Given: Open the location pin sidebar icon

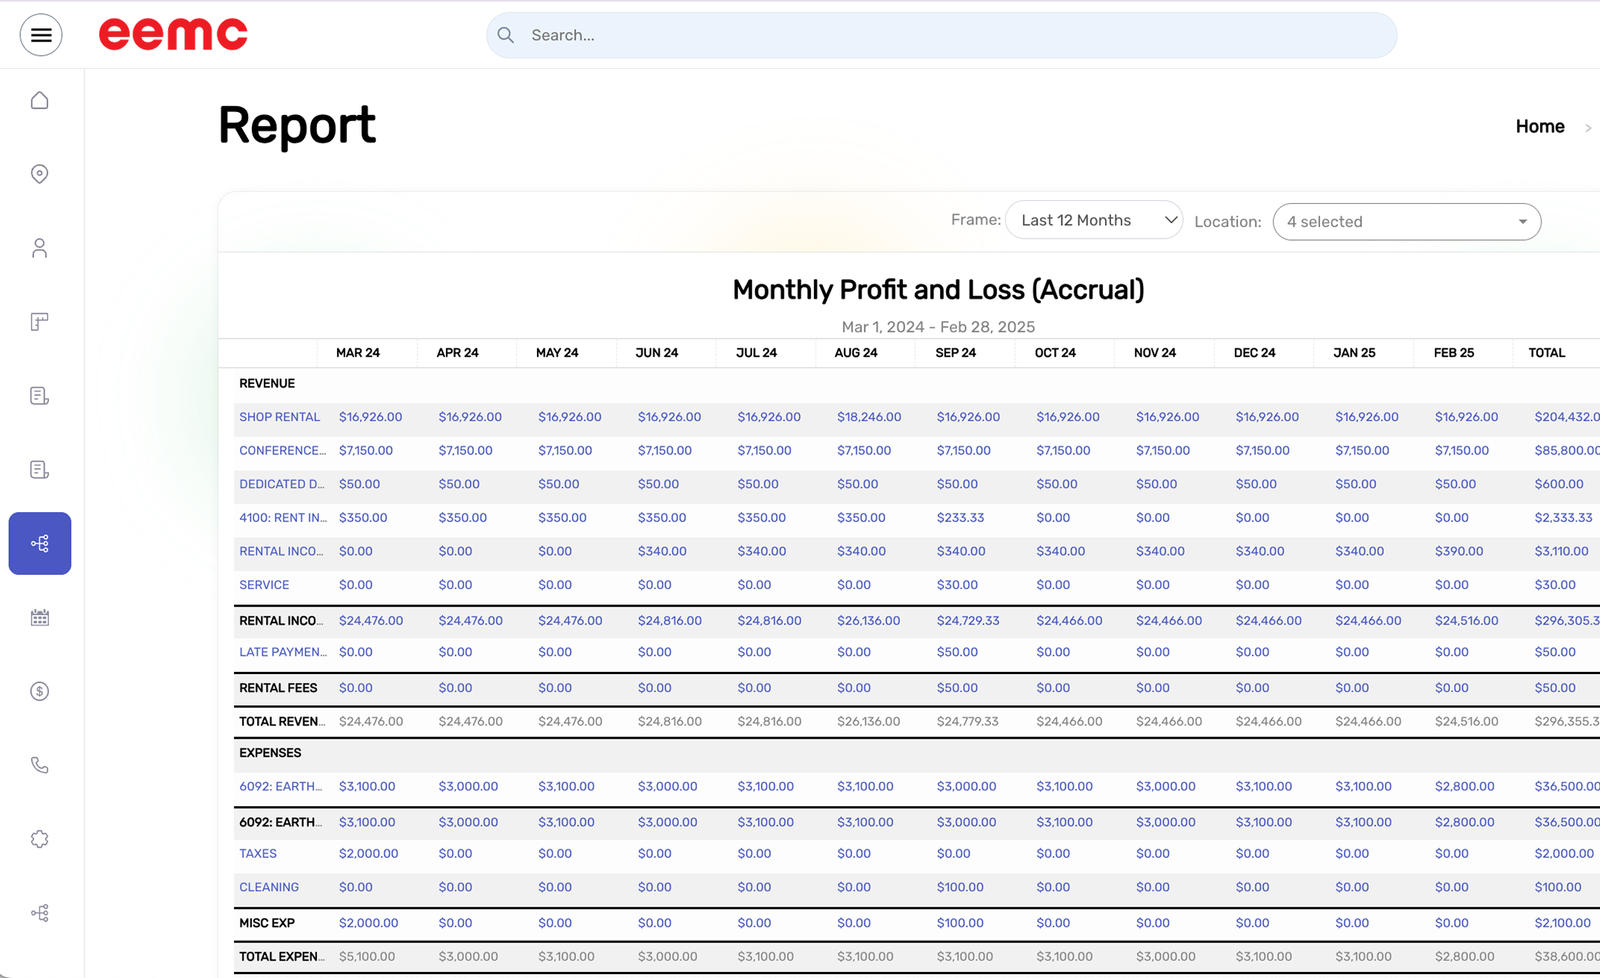Looking at the screenshot, I should [40, 174].
